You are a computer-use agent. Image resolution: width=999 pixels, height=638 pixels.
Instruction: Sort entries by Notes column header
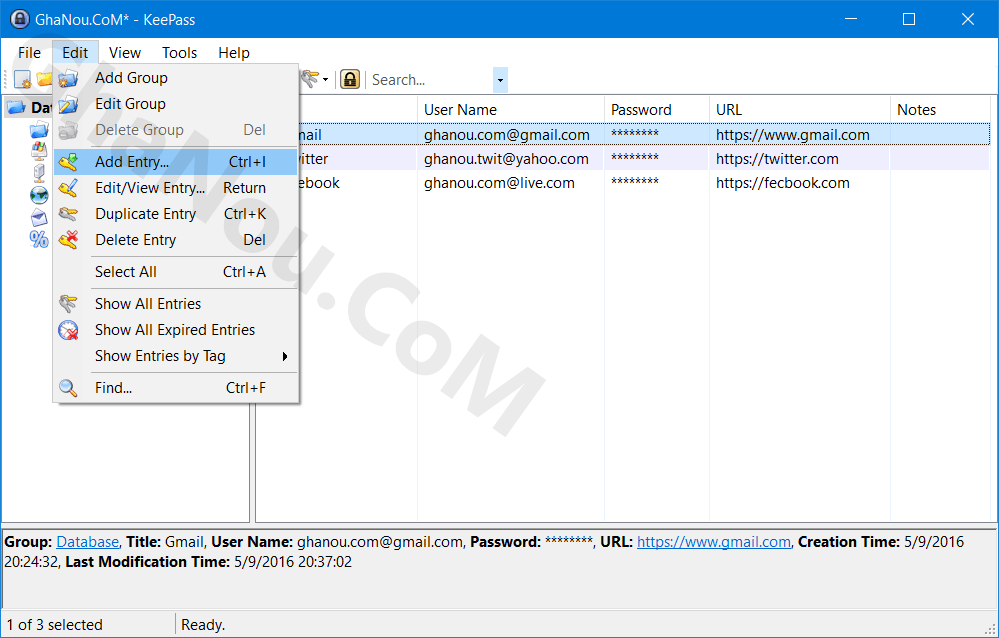pos(940,110)
